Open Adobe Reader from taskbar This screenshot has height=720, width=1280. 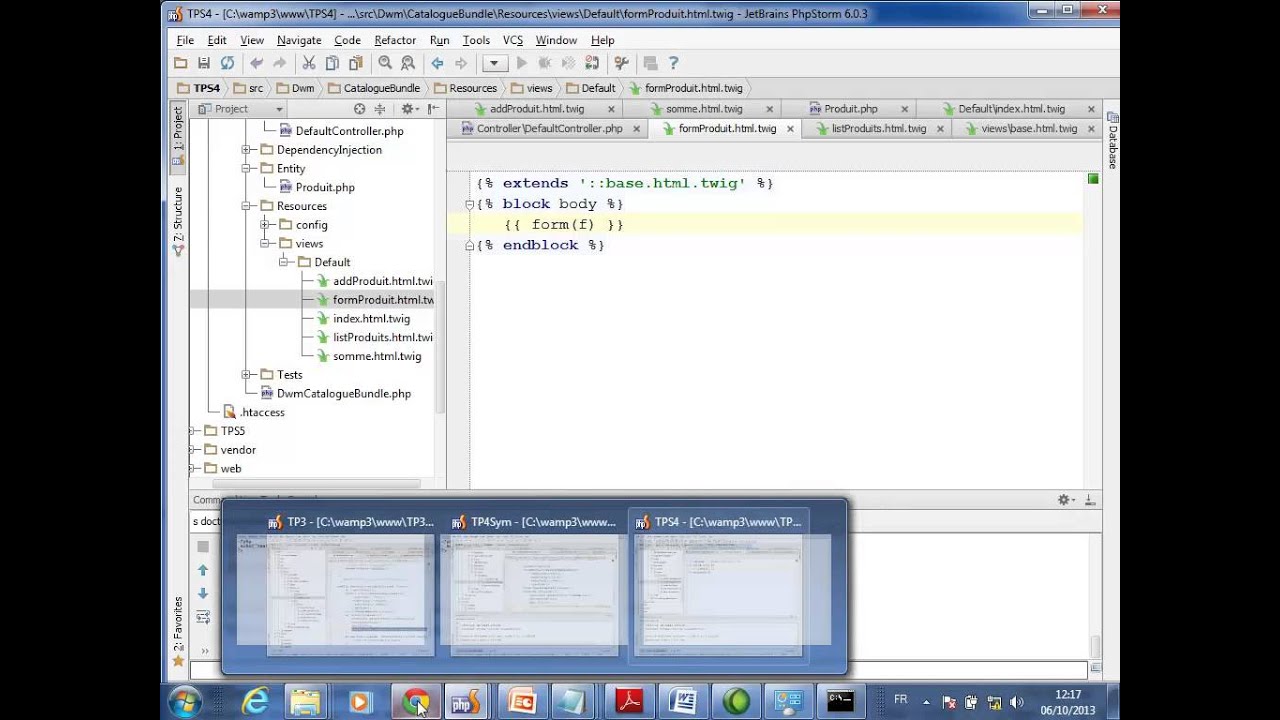[629, 702]
